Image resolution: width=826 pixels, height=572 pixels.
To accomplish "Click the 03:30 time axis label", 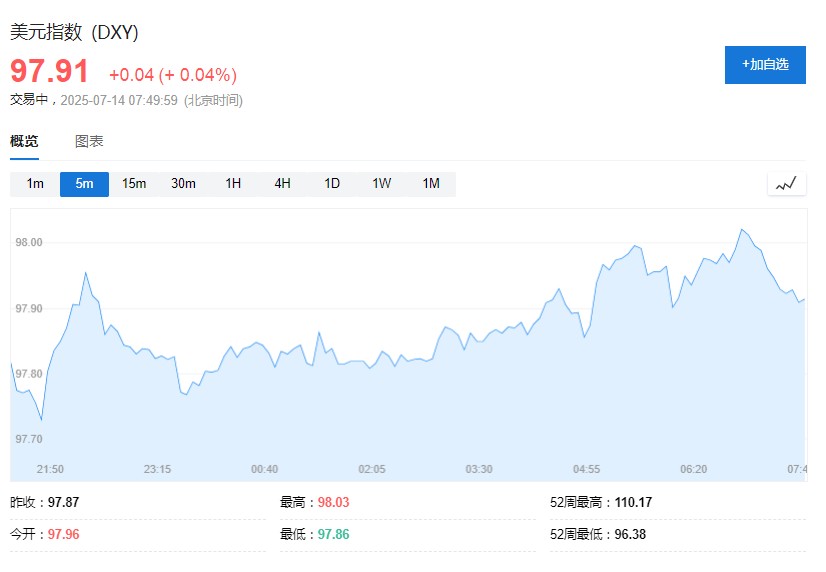I will (x=479, y=469).
